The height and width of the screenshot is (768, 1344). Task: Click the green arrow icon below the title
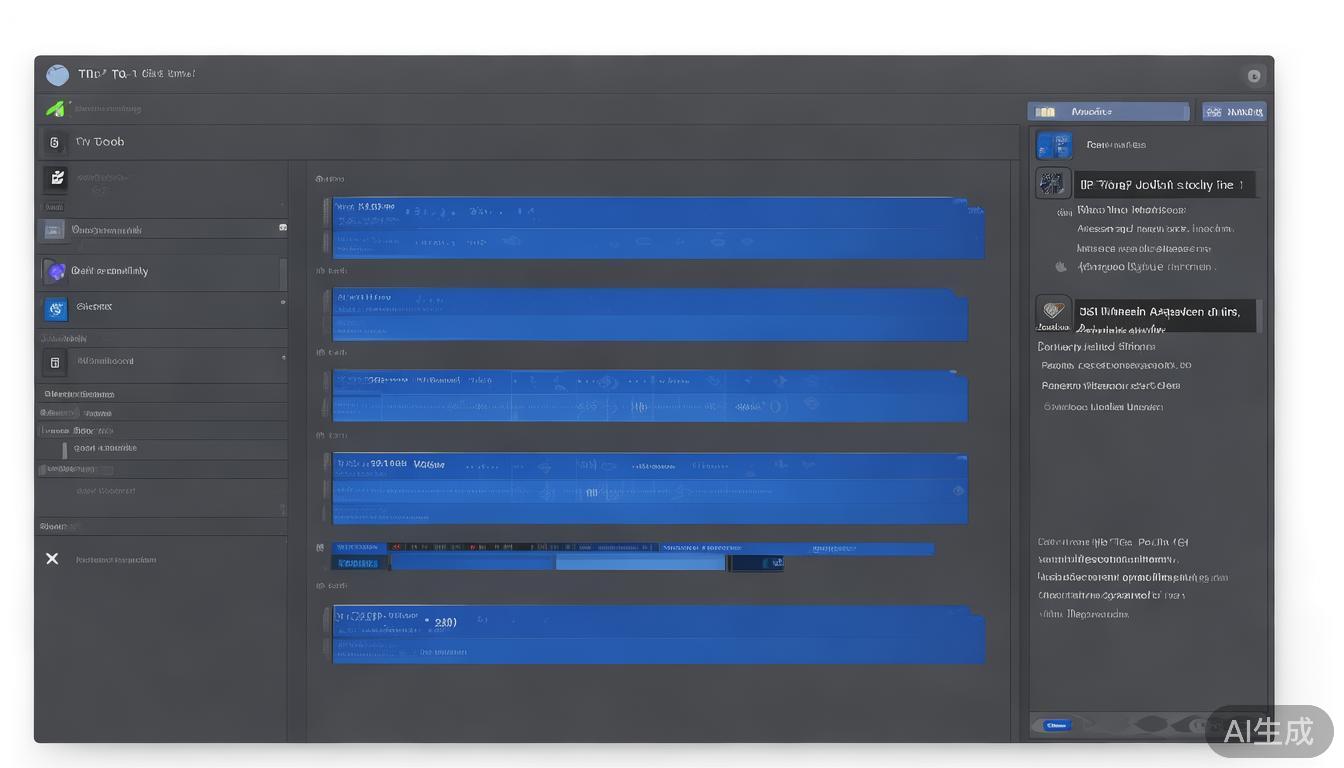tap(55, 108)
